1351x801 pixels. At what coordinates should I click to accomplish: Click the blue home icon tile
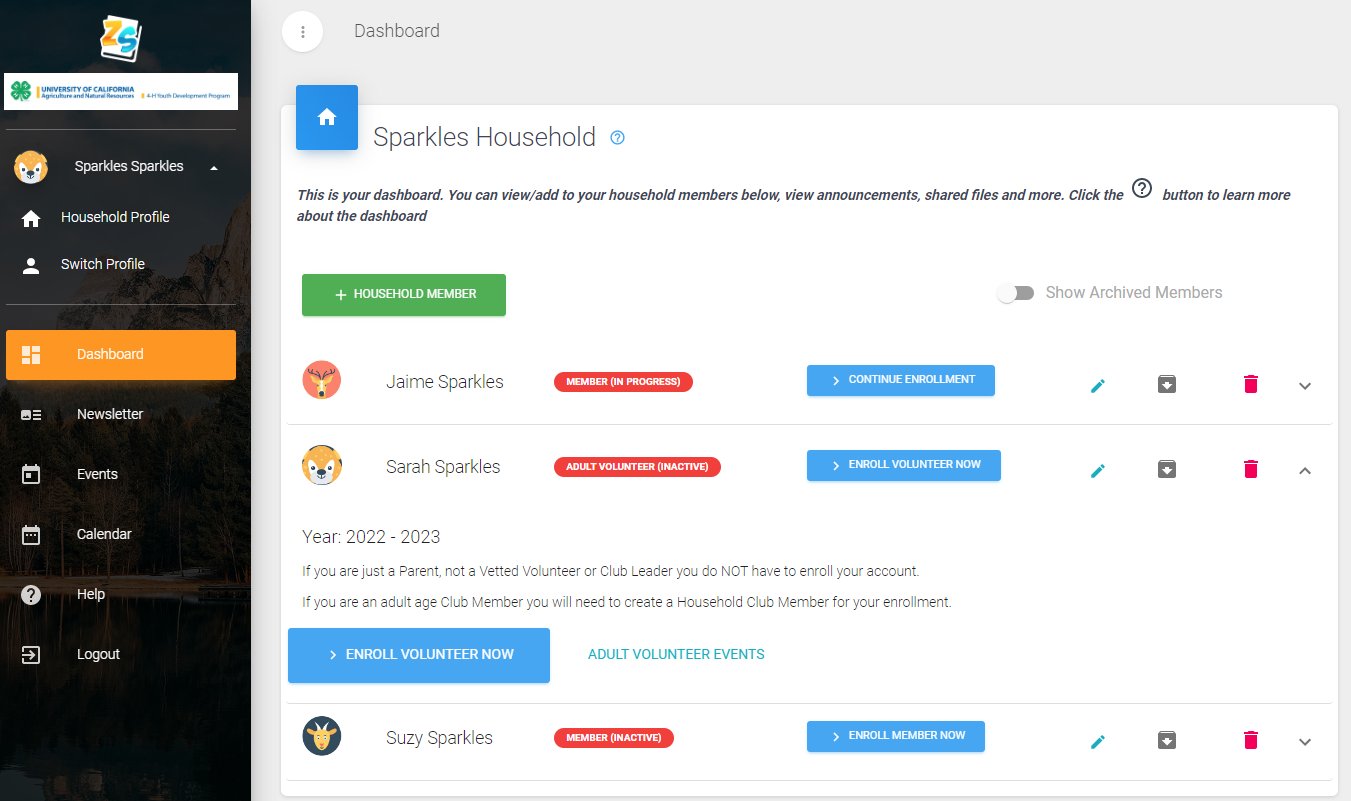point(327,118)
